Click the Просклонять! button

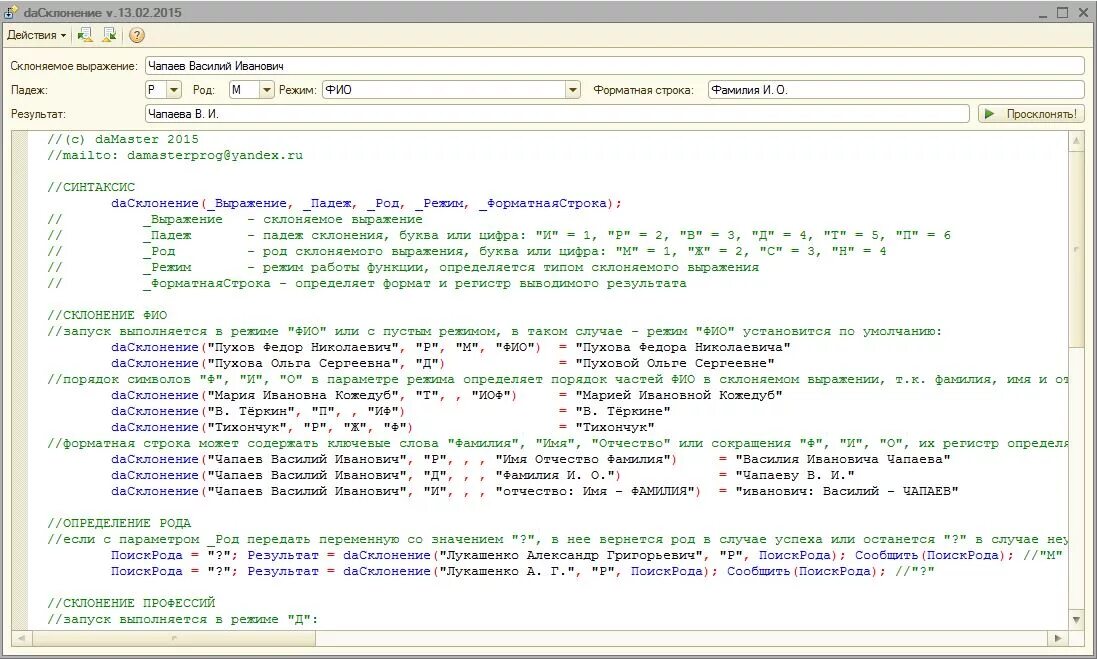click(1031, 113)
